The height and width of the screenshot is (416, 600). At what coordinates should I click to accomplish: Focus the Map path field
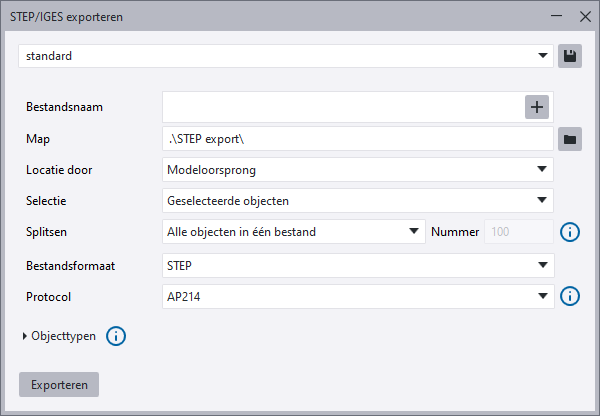(357, 139)
